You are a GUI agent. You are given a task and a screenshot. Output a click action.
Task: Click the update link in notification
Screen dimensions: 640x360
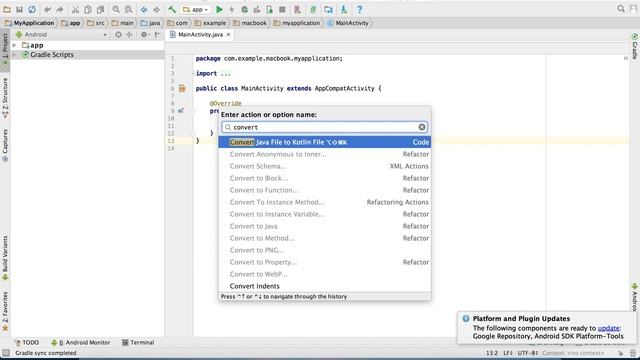point(608,328)
